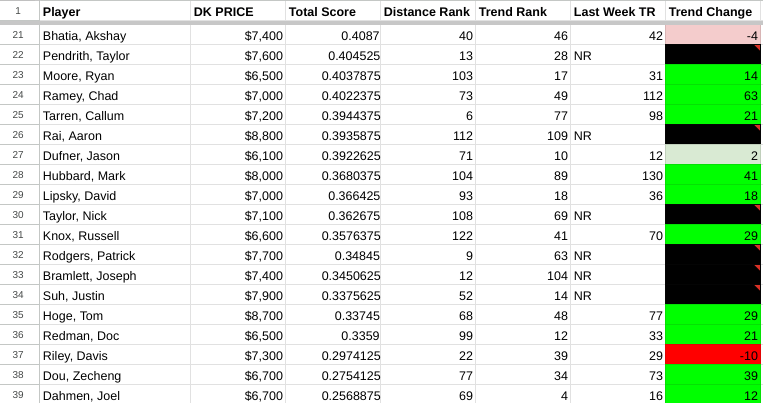Click the $8,800 price for Rai

tap(237, 135)
